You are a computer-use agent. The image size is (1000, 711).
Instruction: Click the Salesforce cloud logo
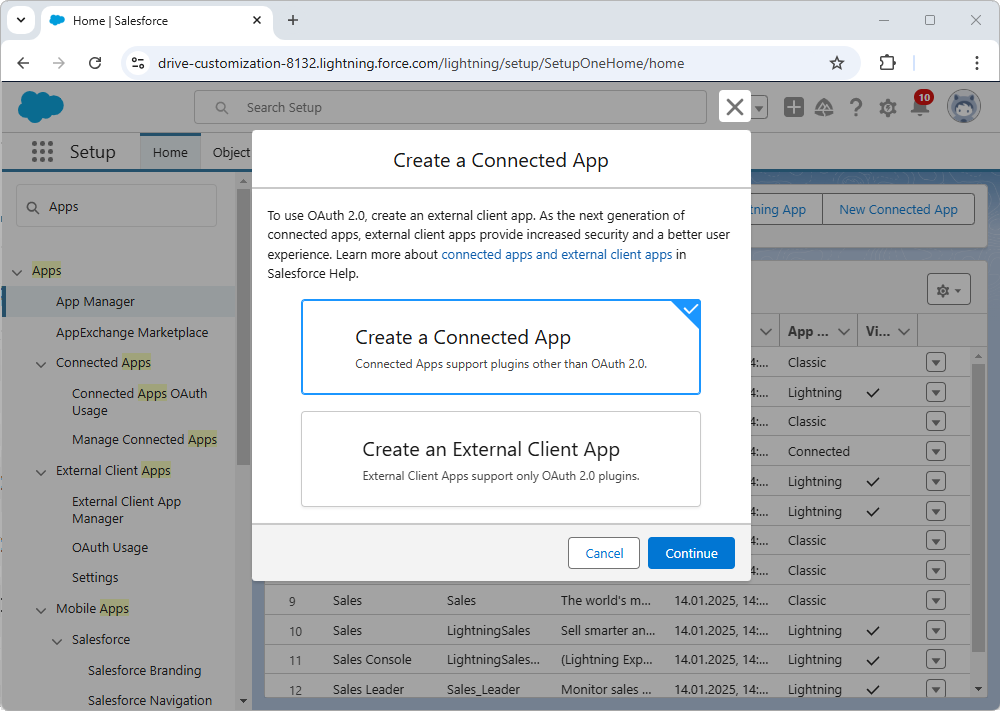click(40, 107)
